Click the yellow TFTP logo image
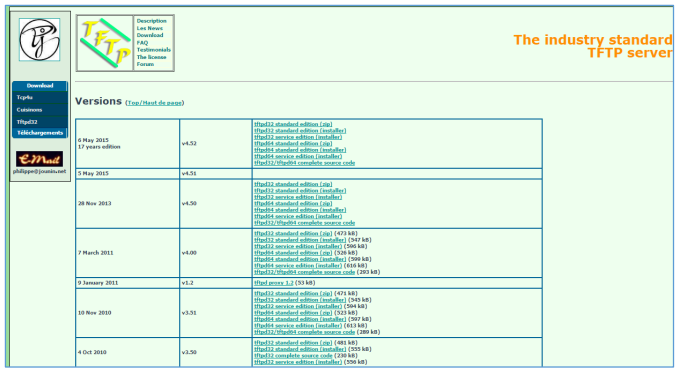Viewport: 683px width, 376px height. (x=105, y=43)
